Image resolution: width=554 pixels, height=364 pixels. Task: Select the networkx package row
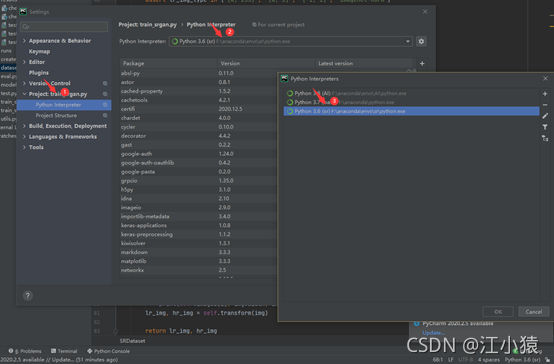(198, 270)
